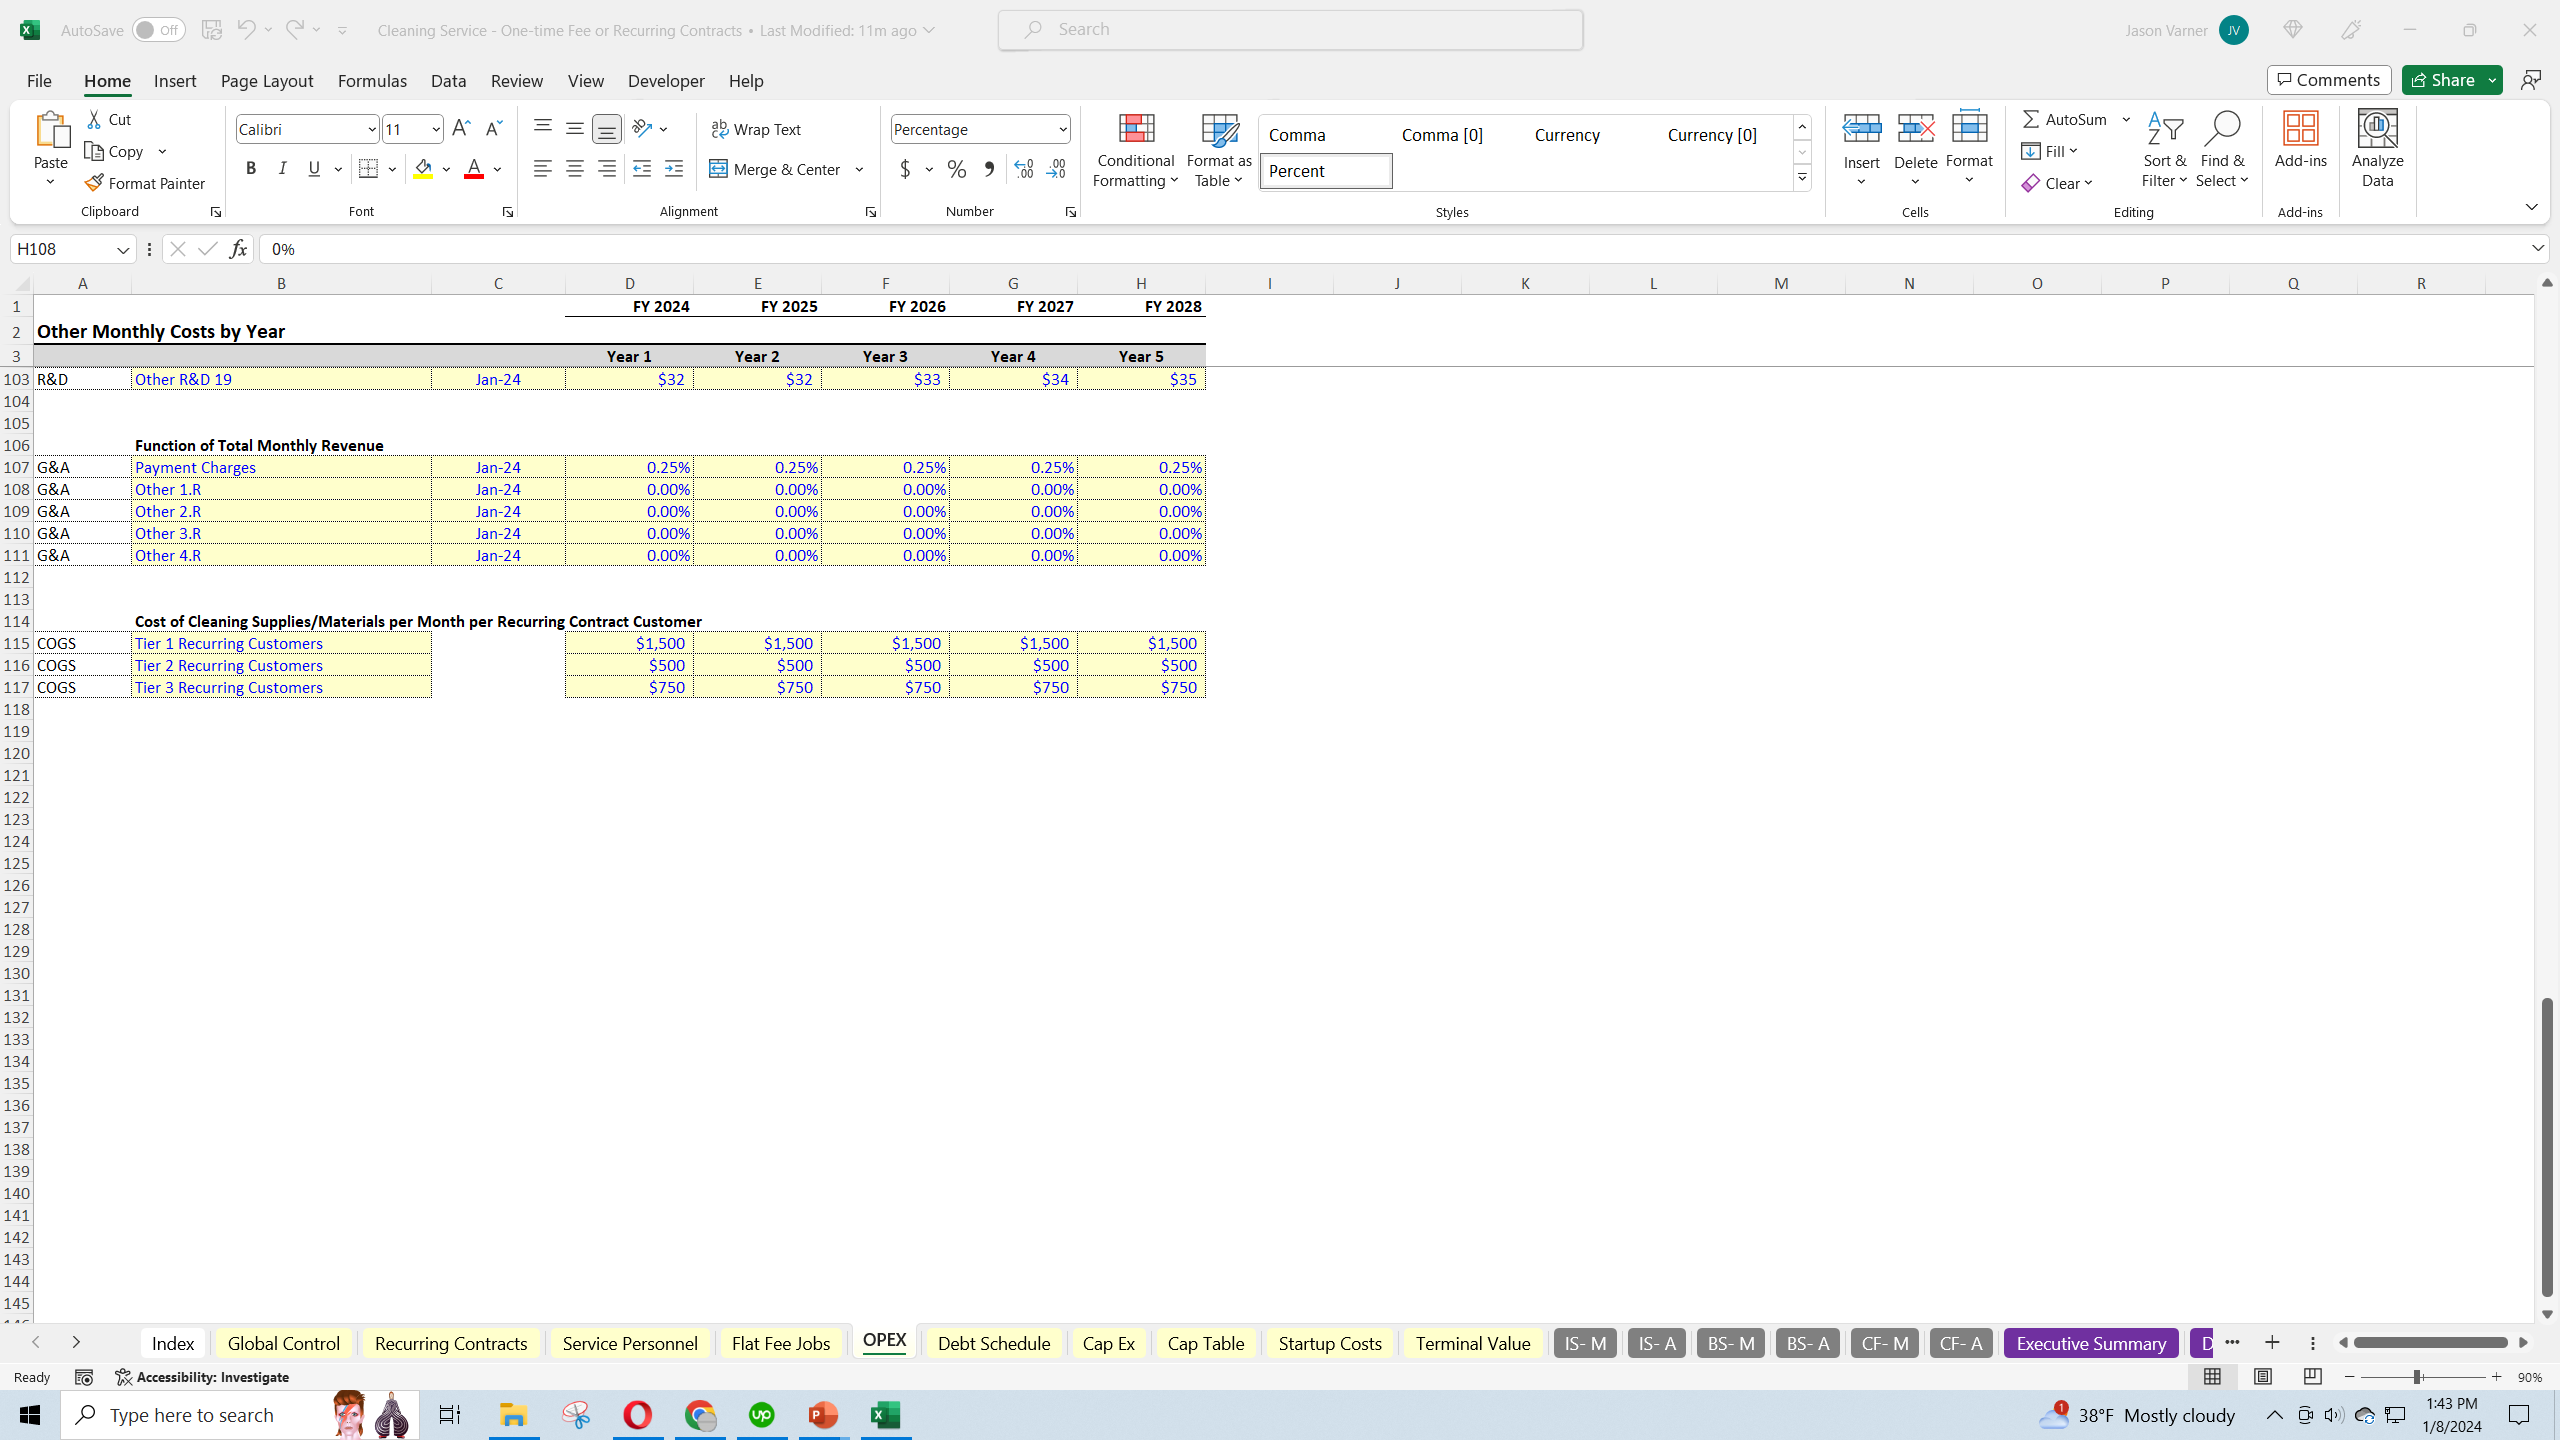2560x1440 pixels.
Task: Switch to the Formulas ribbon tab
Action: [371, 81]
